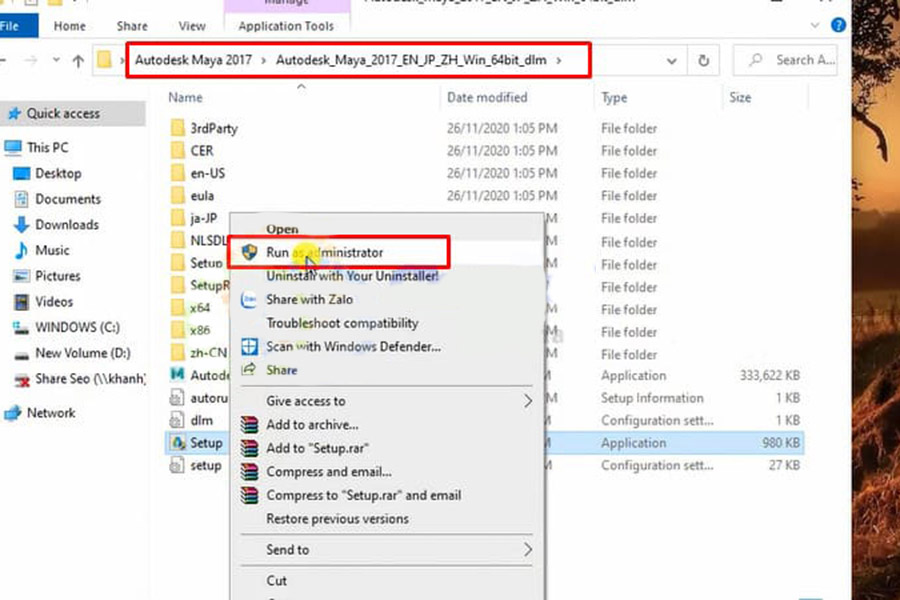Open New Volume (D:) drive

tap(83, 353)
